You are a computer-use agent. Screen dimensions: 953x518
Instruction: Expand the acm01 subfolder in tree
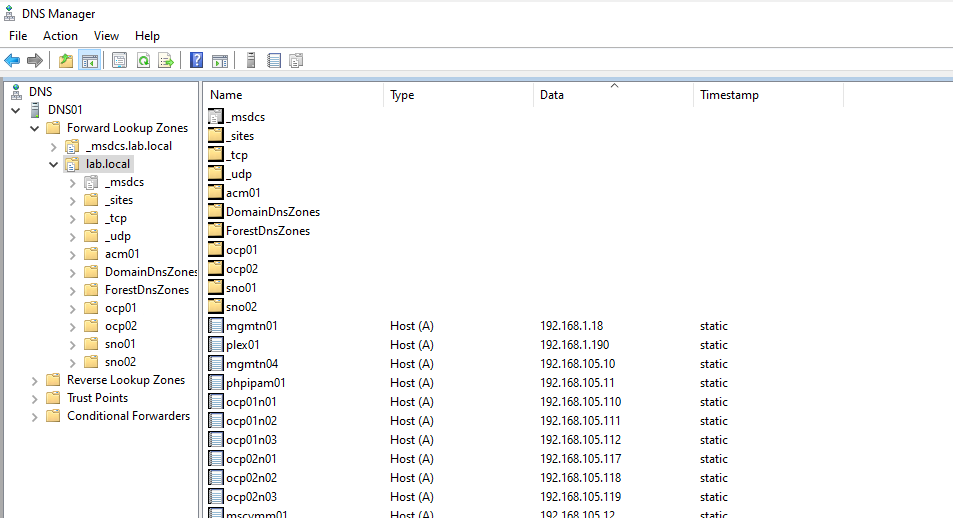click(x=72, y=255)
